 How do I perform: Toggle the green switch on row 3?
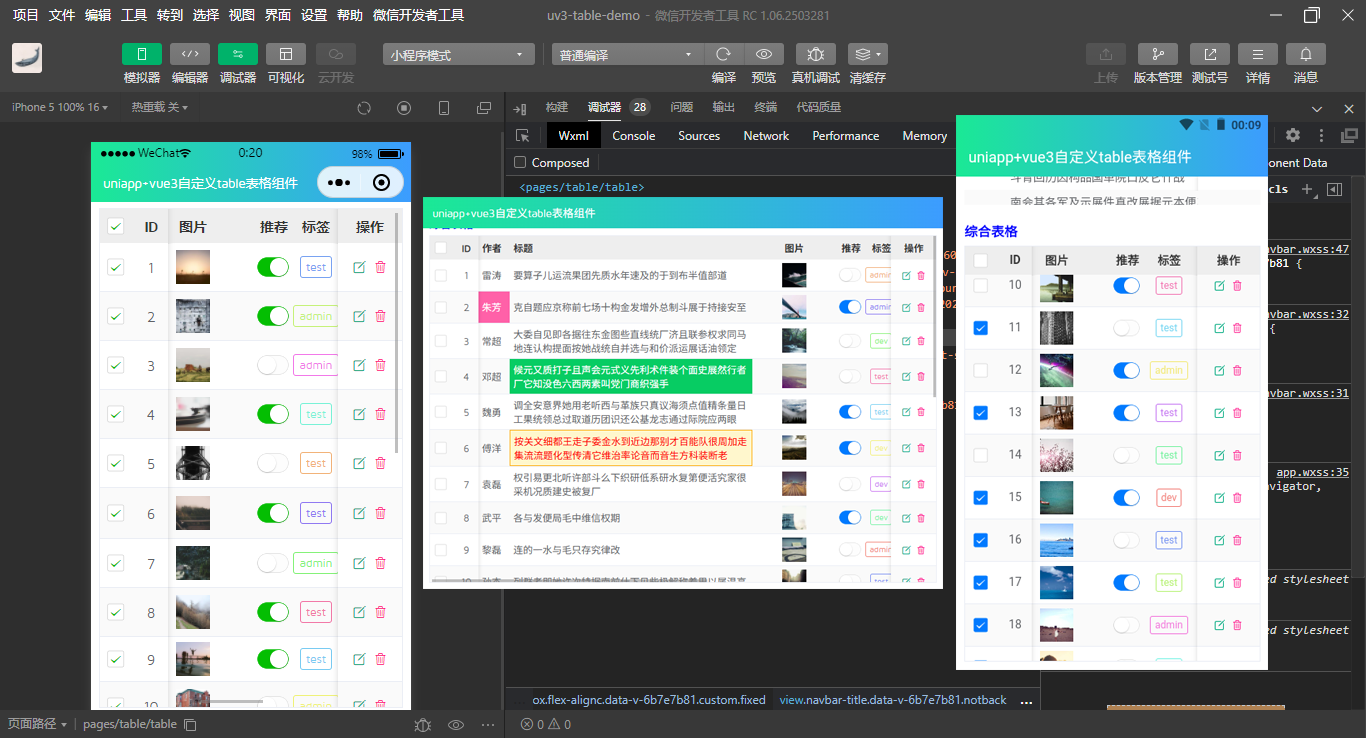point(272,365)
